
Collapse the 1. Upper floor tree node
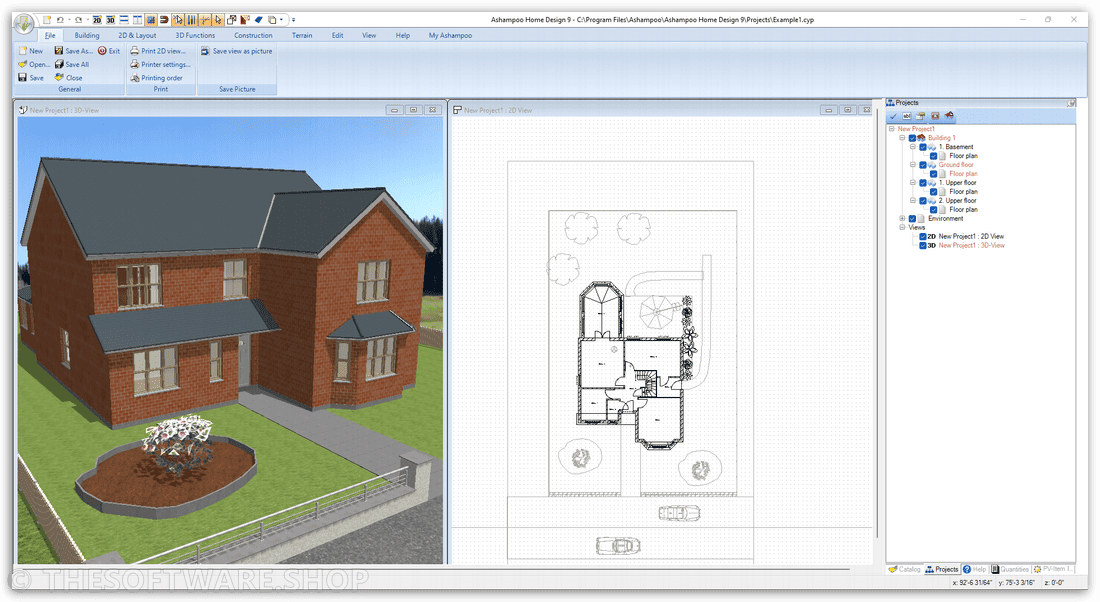click(913, 183)
